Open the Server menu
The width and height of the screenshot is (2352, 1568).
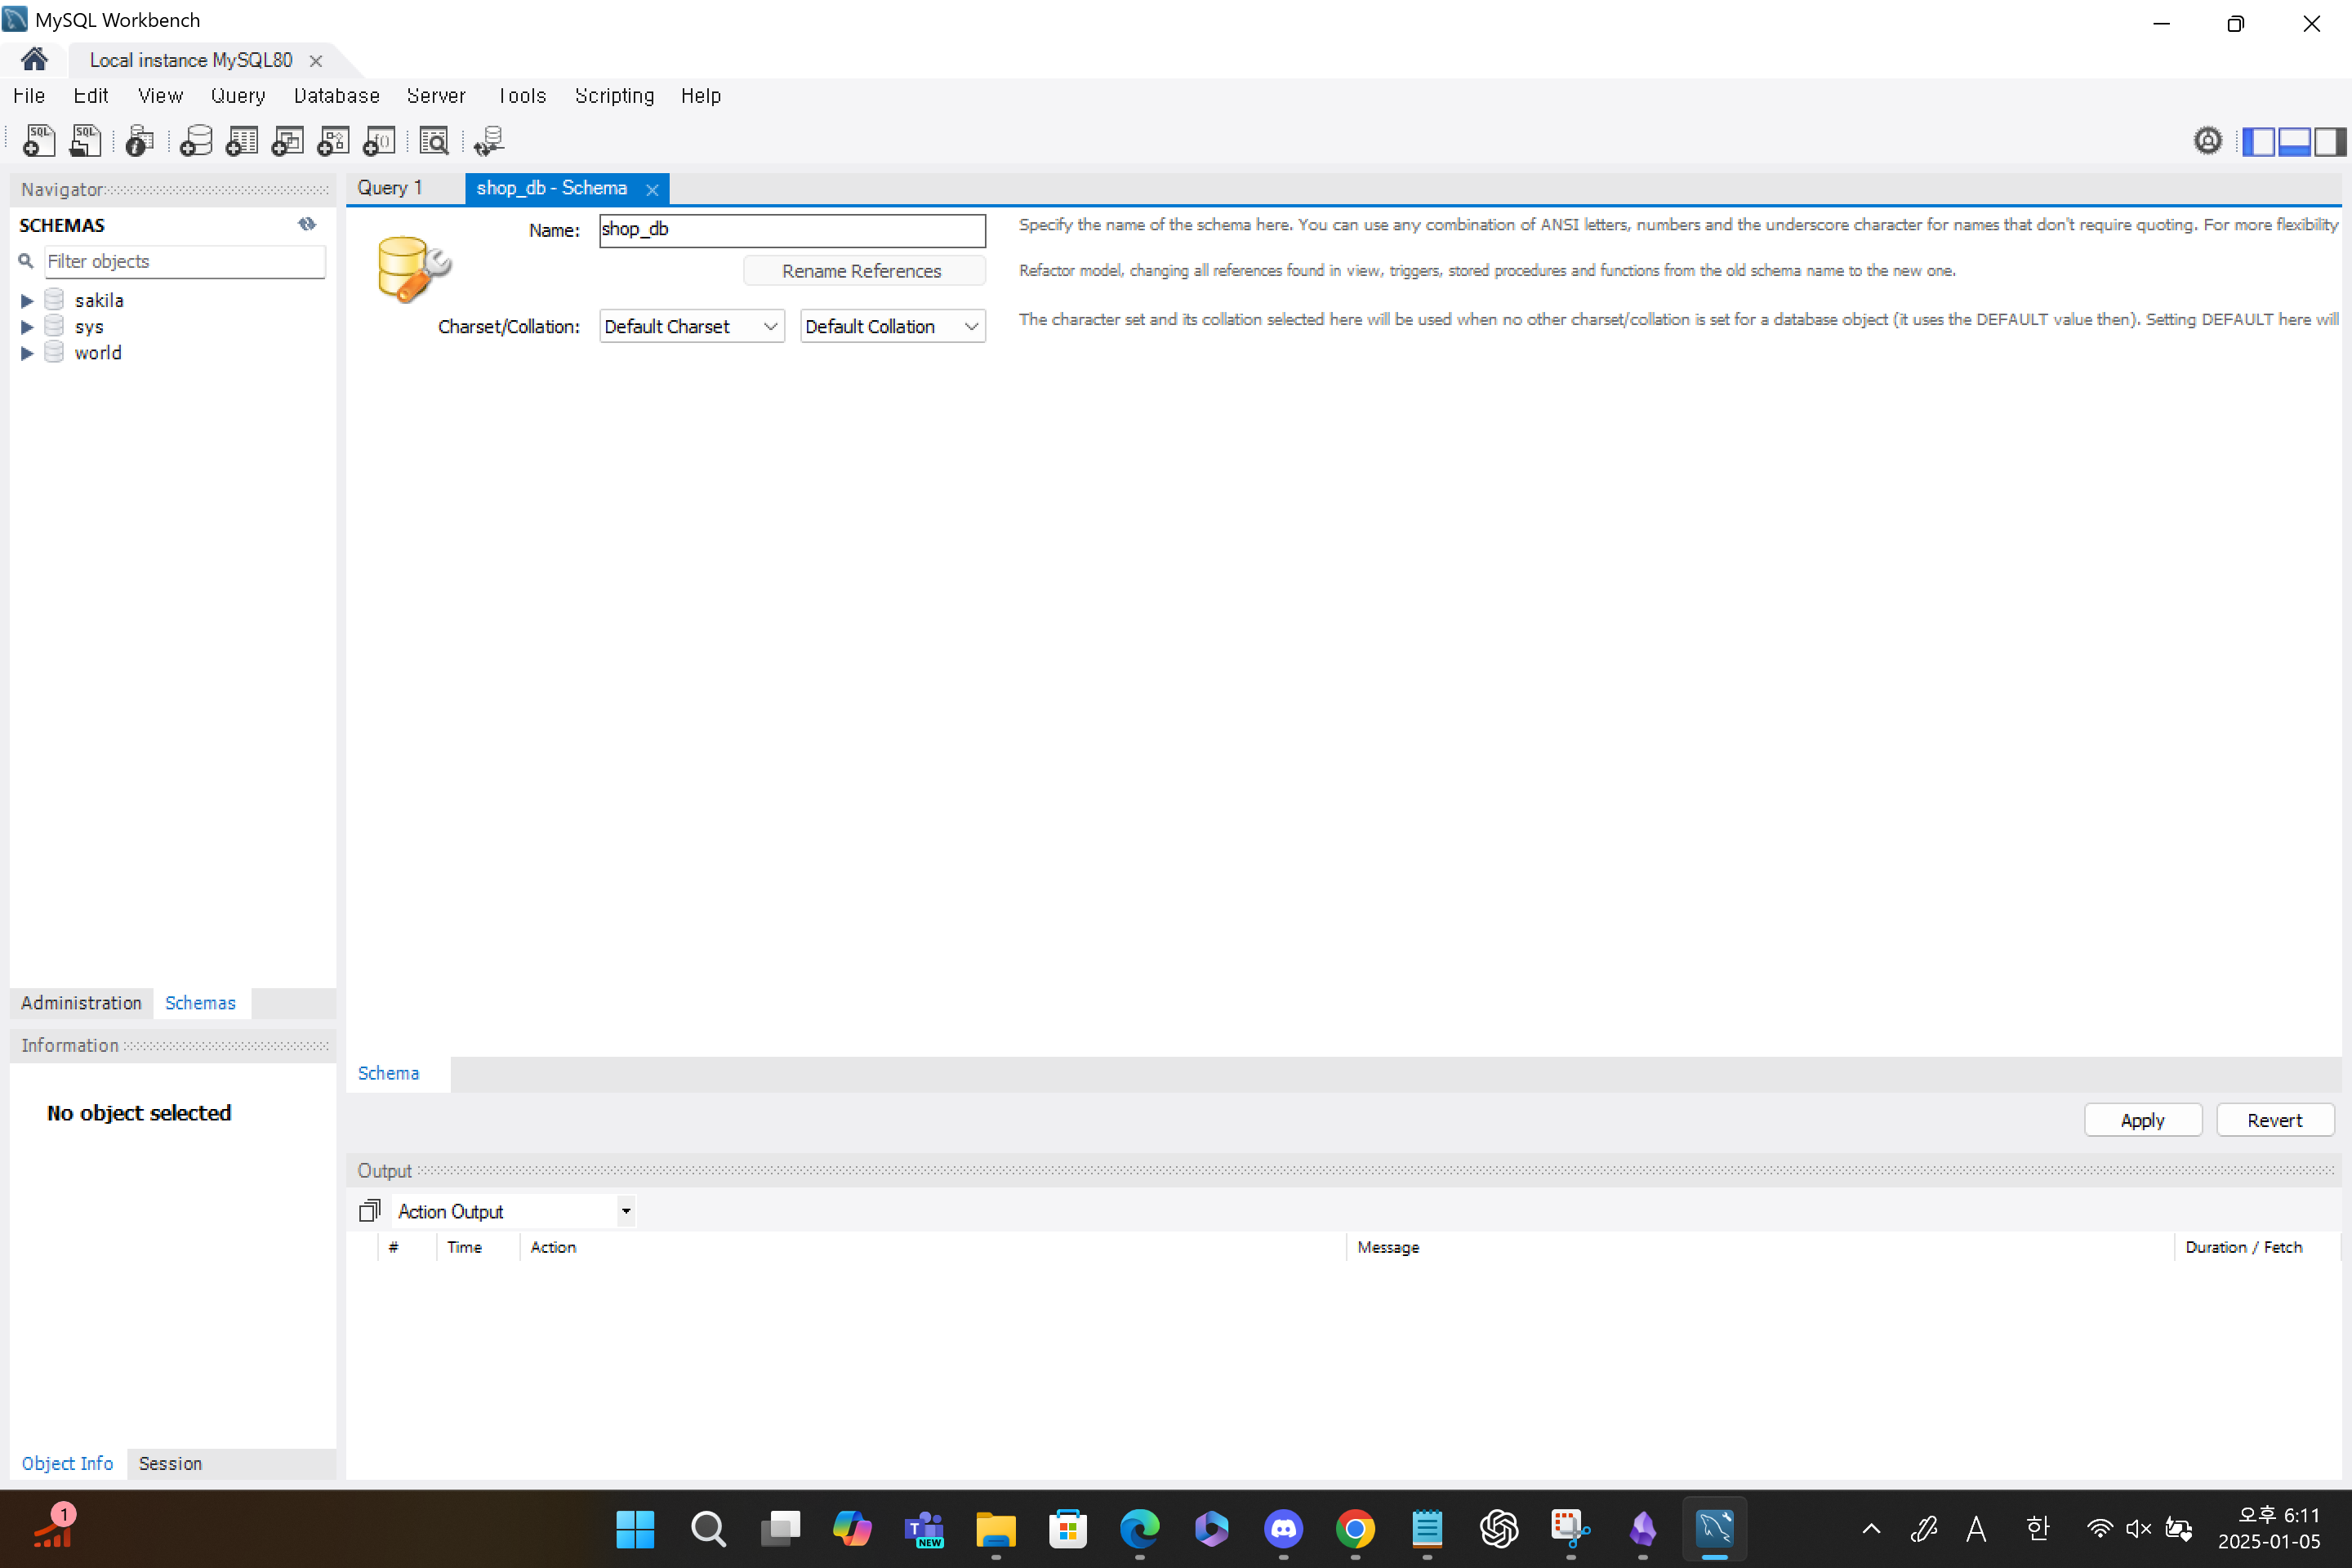(436, 96)
